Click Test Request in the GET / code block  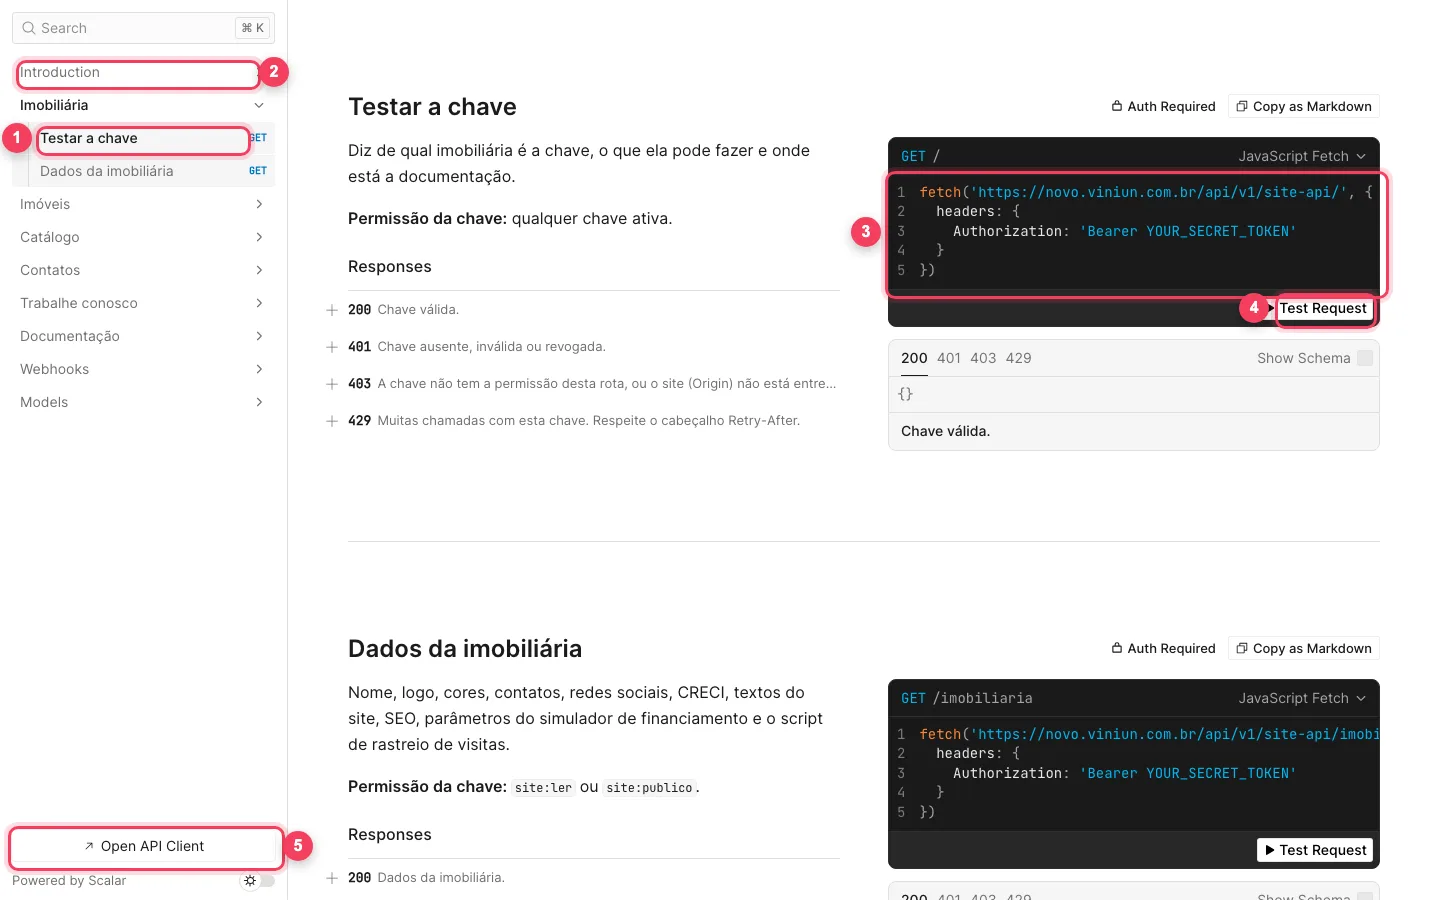click(1315, 308)
